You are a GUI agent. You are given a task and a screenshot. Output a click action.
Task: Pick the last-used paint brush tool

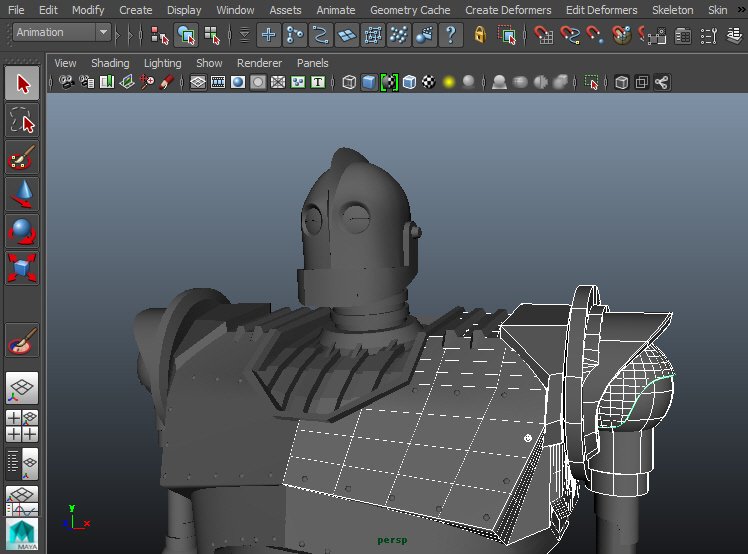(22, 340)
